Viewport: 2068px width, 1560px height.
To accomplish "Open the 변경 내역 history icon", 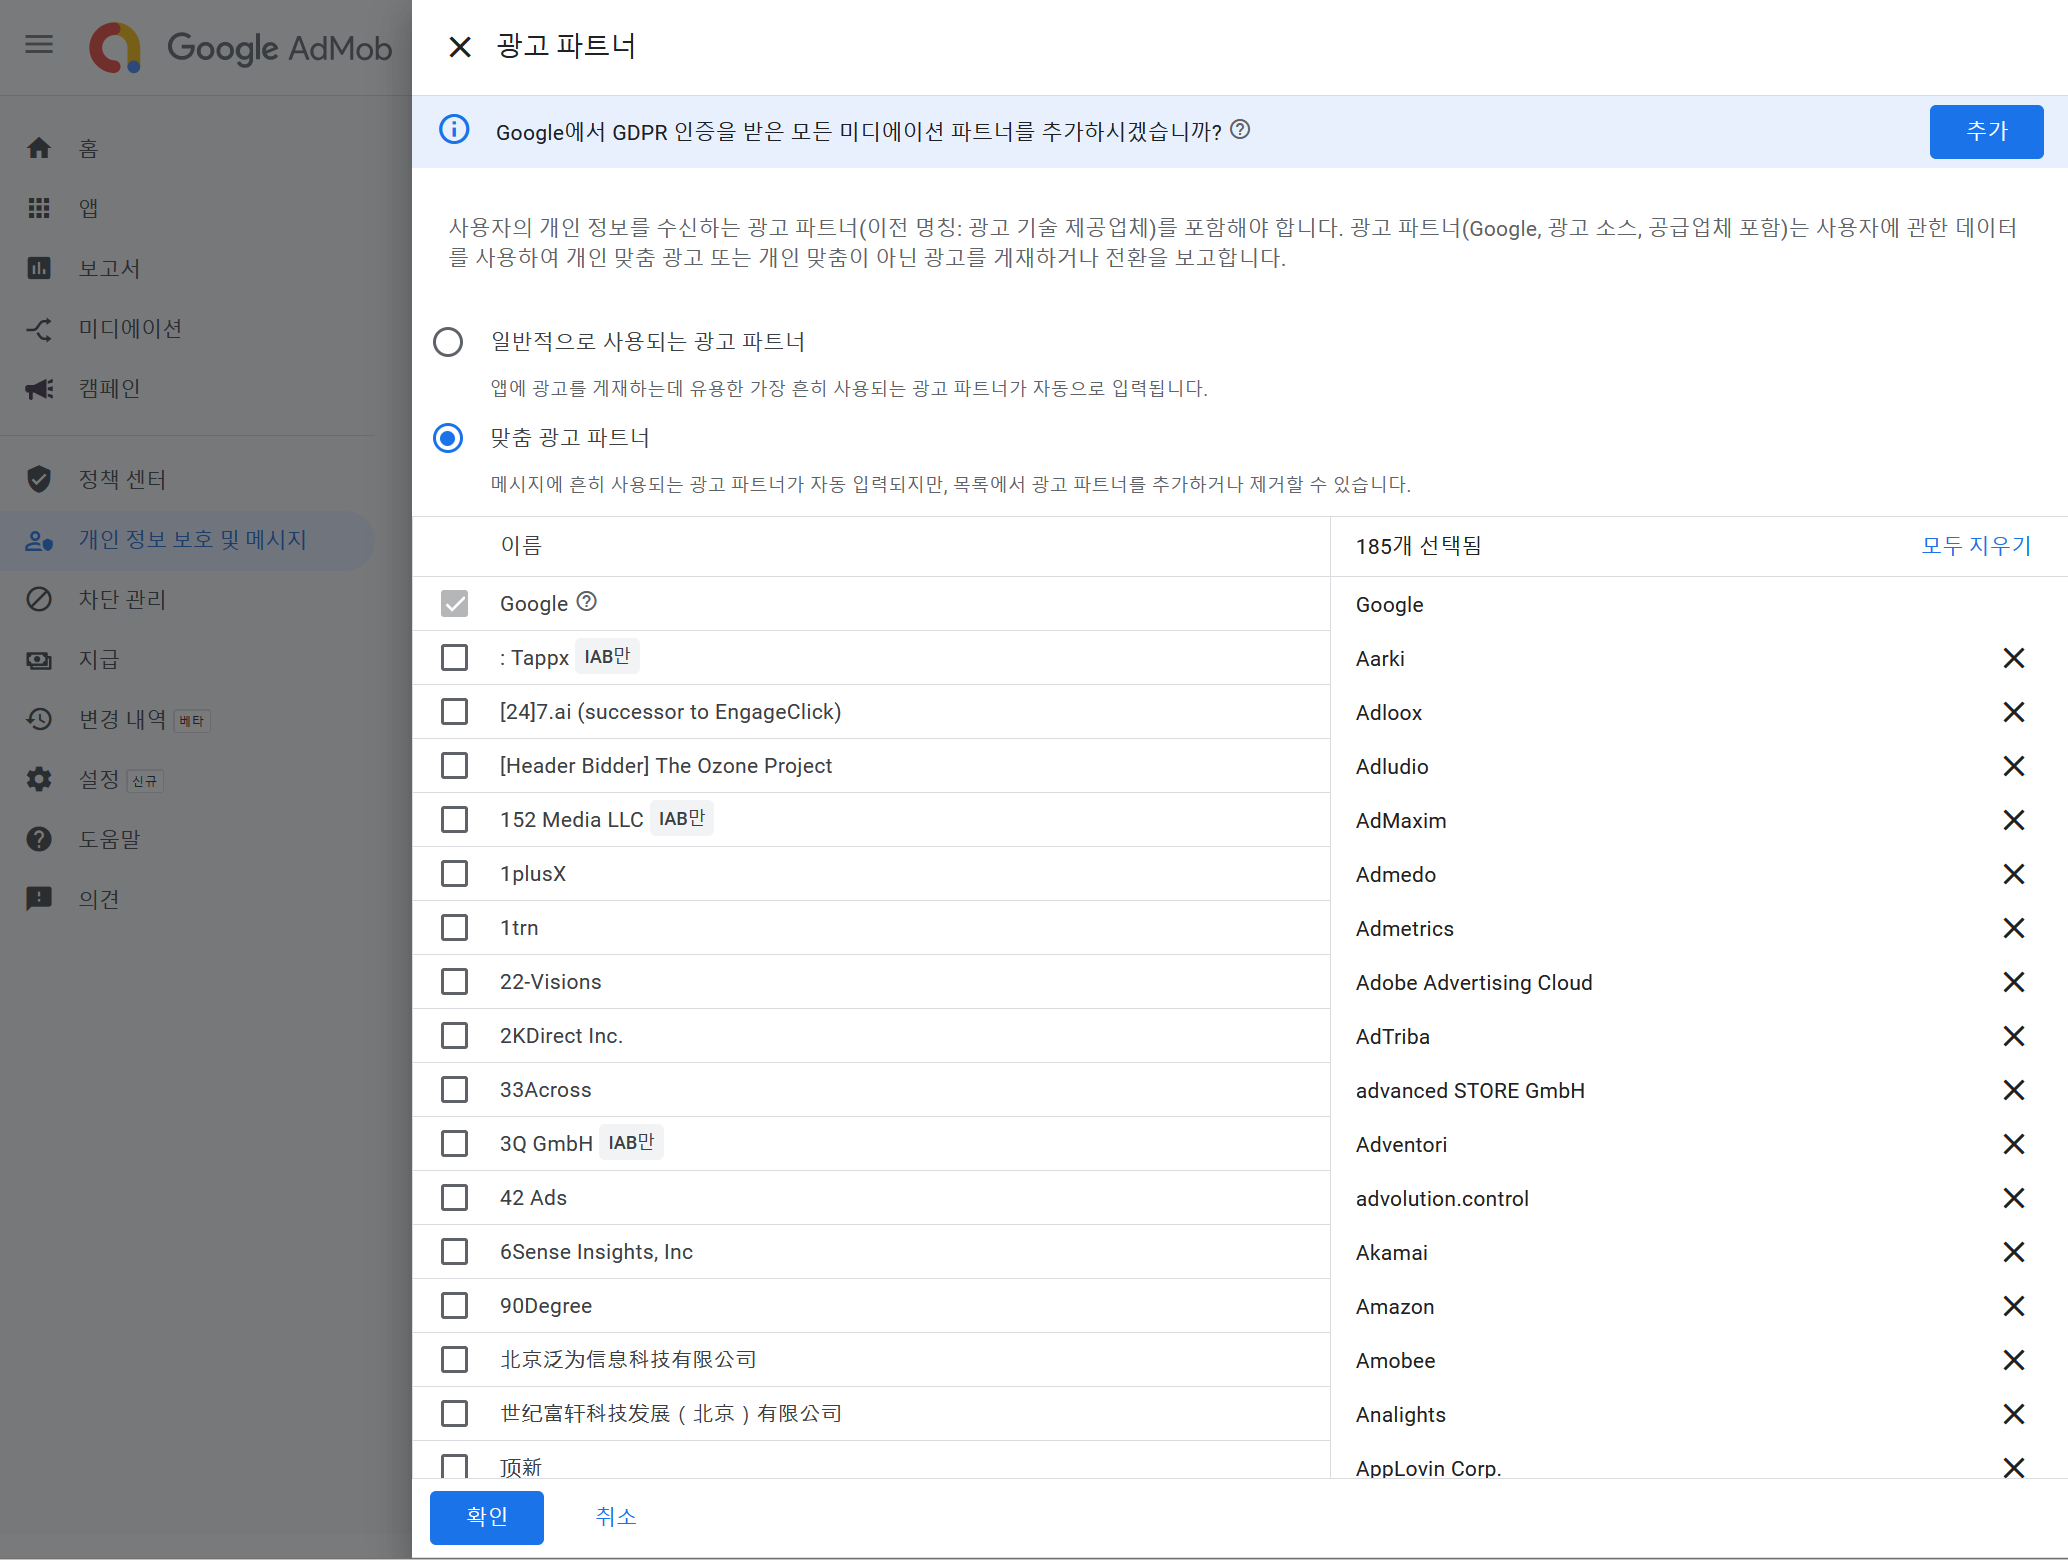I will tap(39, 719).
